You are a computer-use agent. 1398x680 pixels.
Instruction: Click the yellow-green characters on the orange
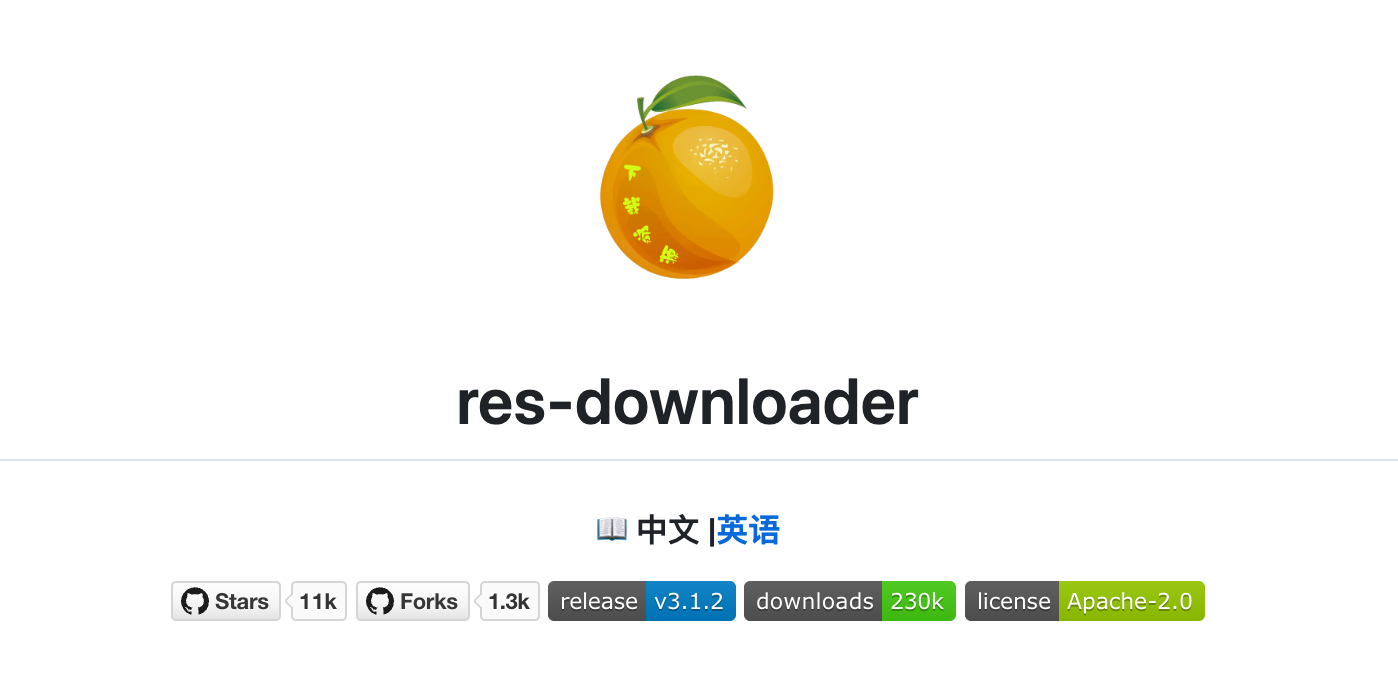click(x=648, y=217)
